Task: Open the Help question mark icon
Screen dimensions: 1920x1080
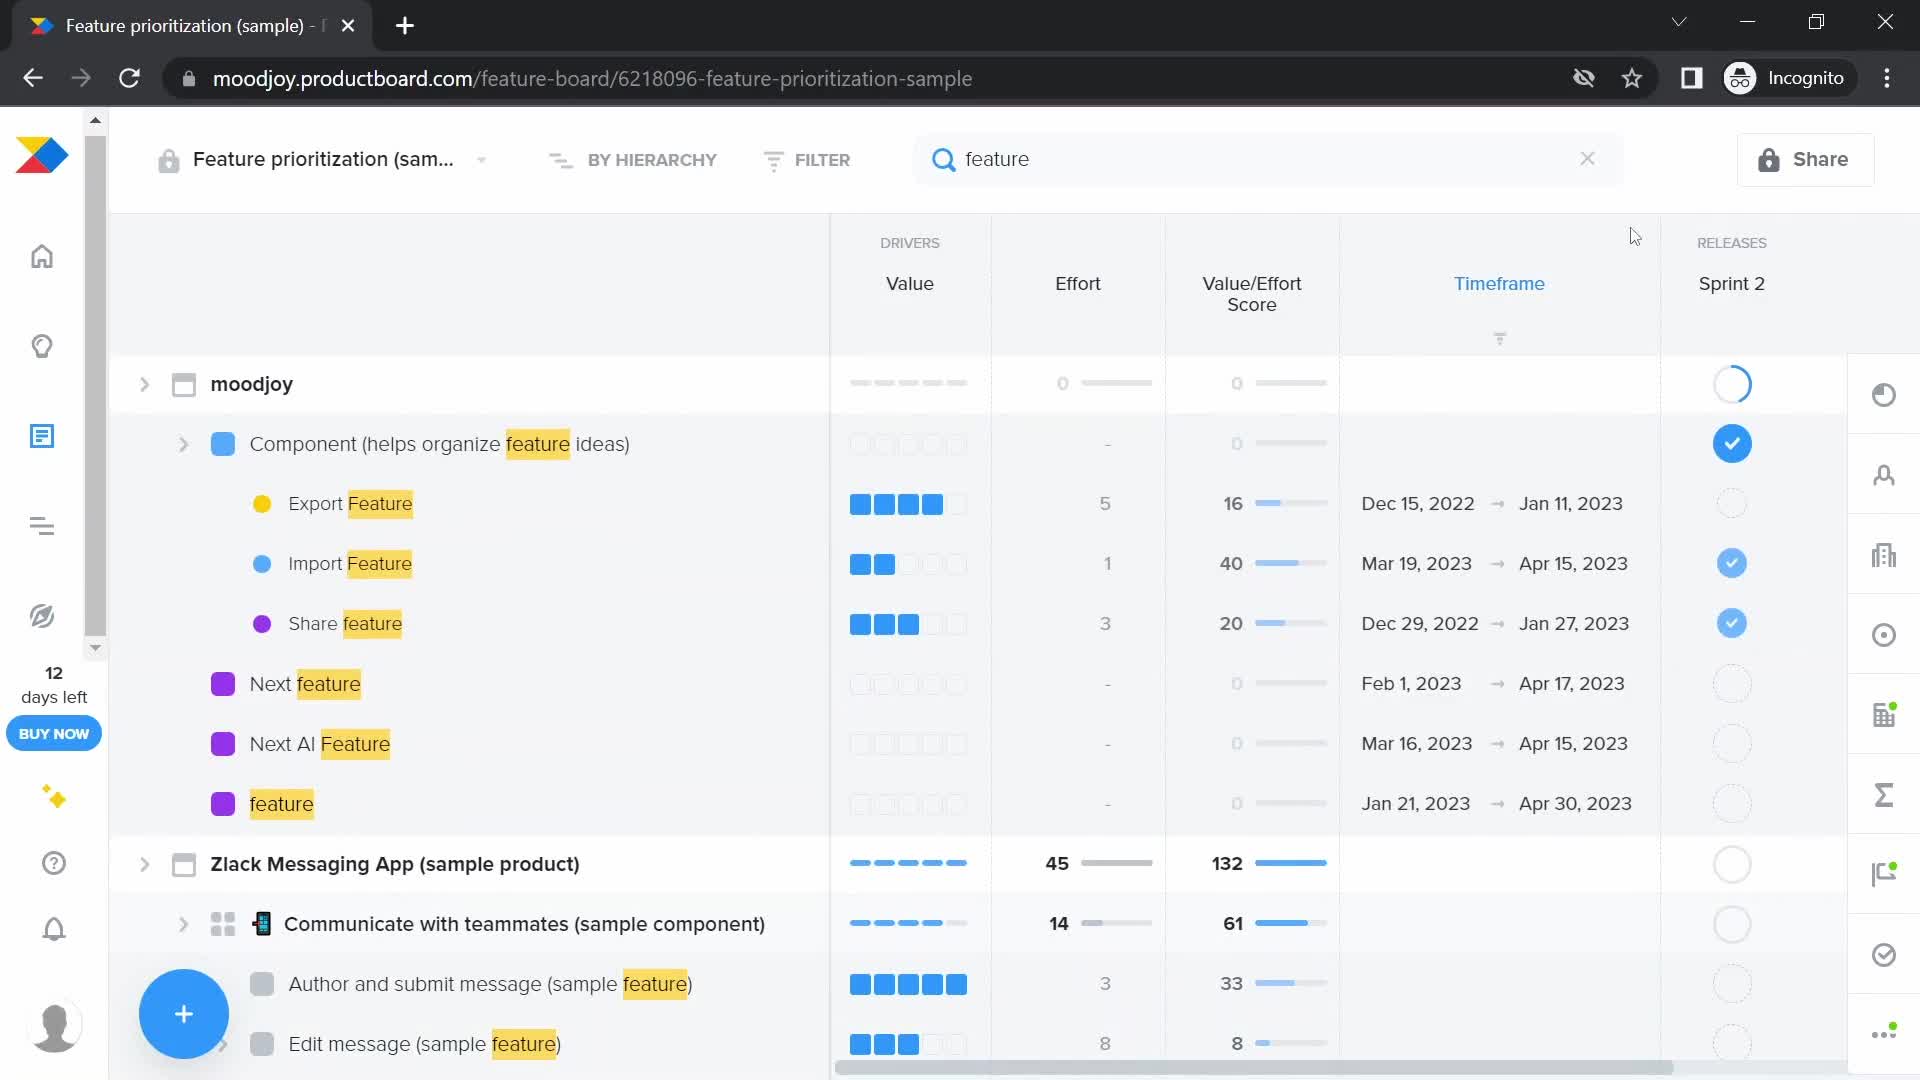Action: coord(54,863)
